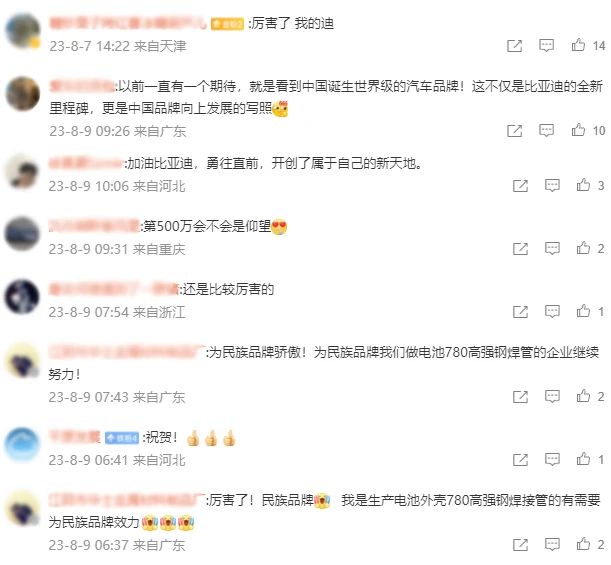Click the blue badge beside 祝贺 commenter name
The height and width of the screenshot is (565, 611).
(x=122, y=438)
